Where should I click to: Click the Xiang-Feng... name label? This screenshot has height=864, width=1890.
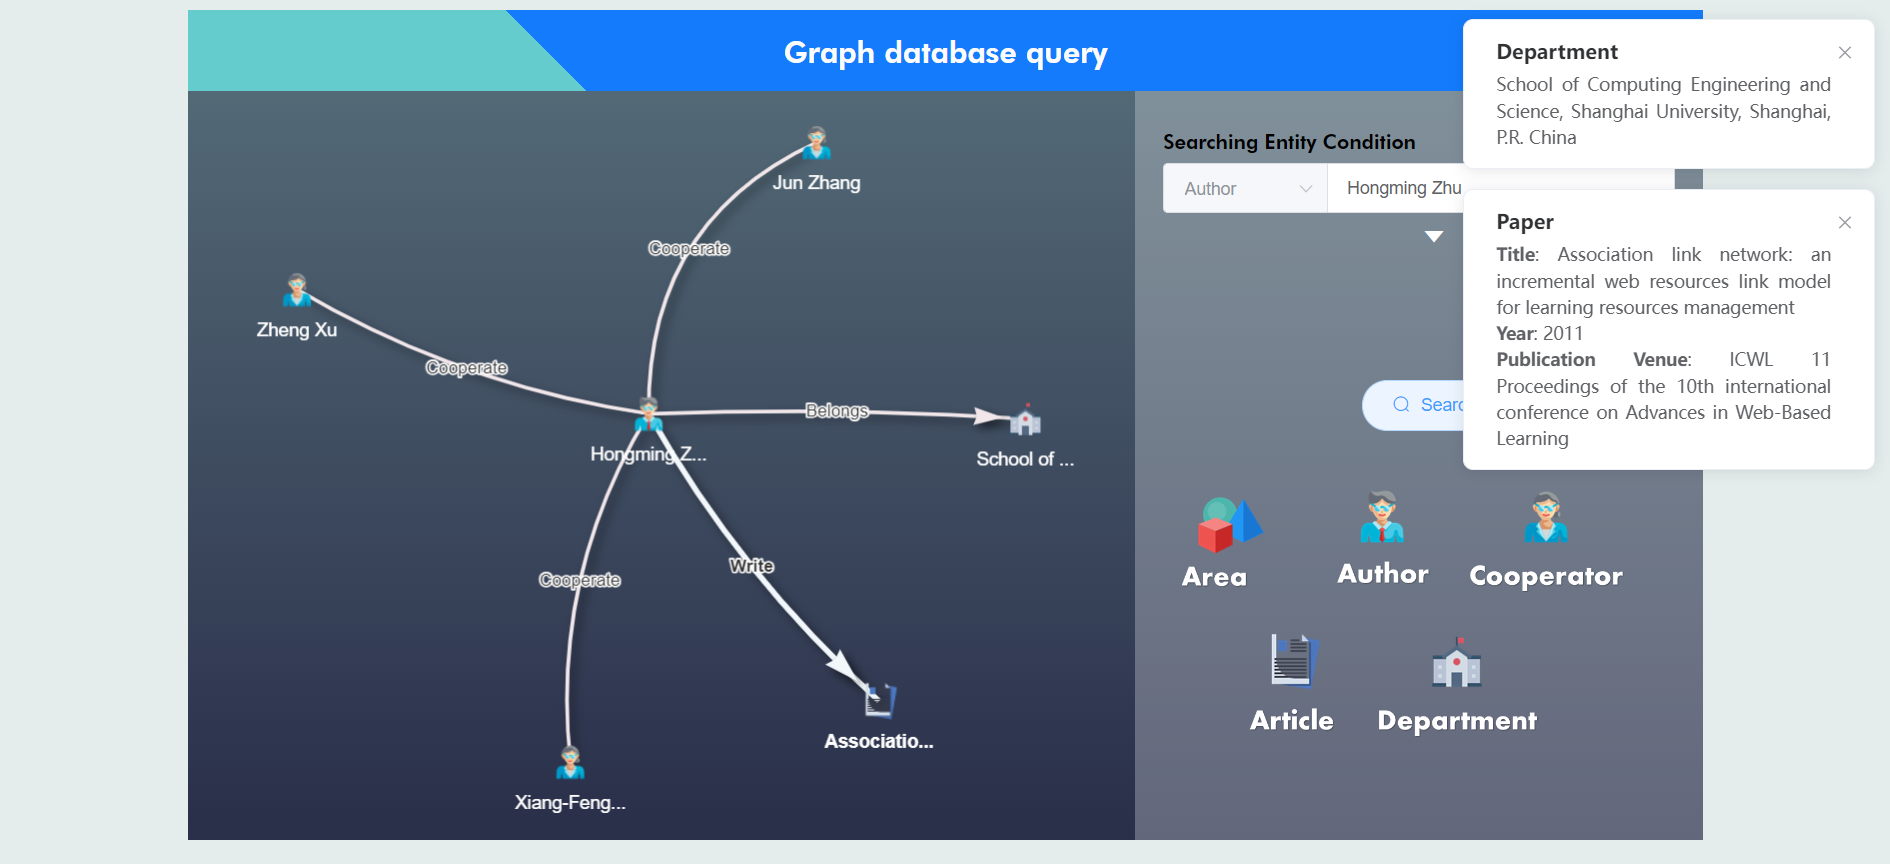(570, 803)
